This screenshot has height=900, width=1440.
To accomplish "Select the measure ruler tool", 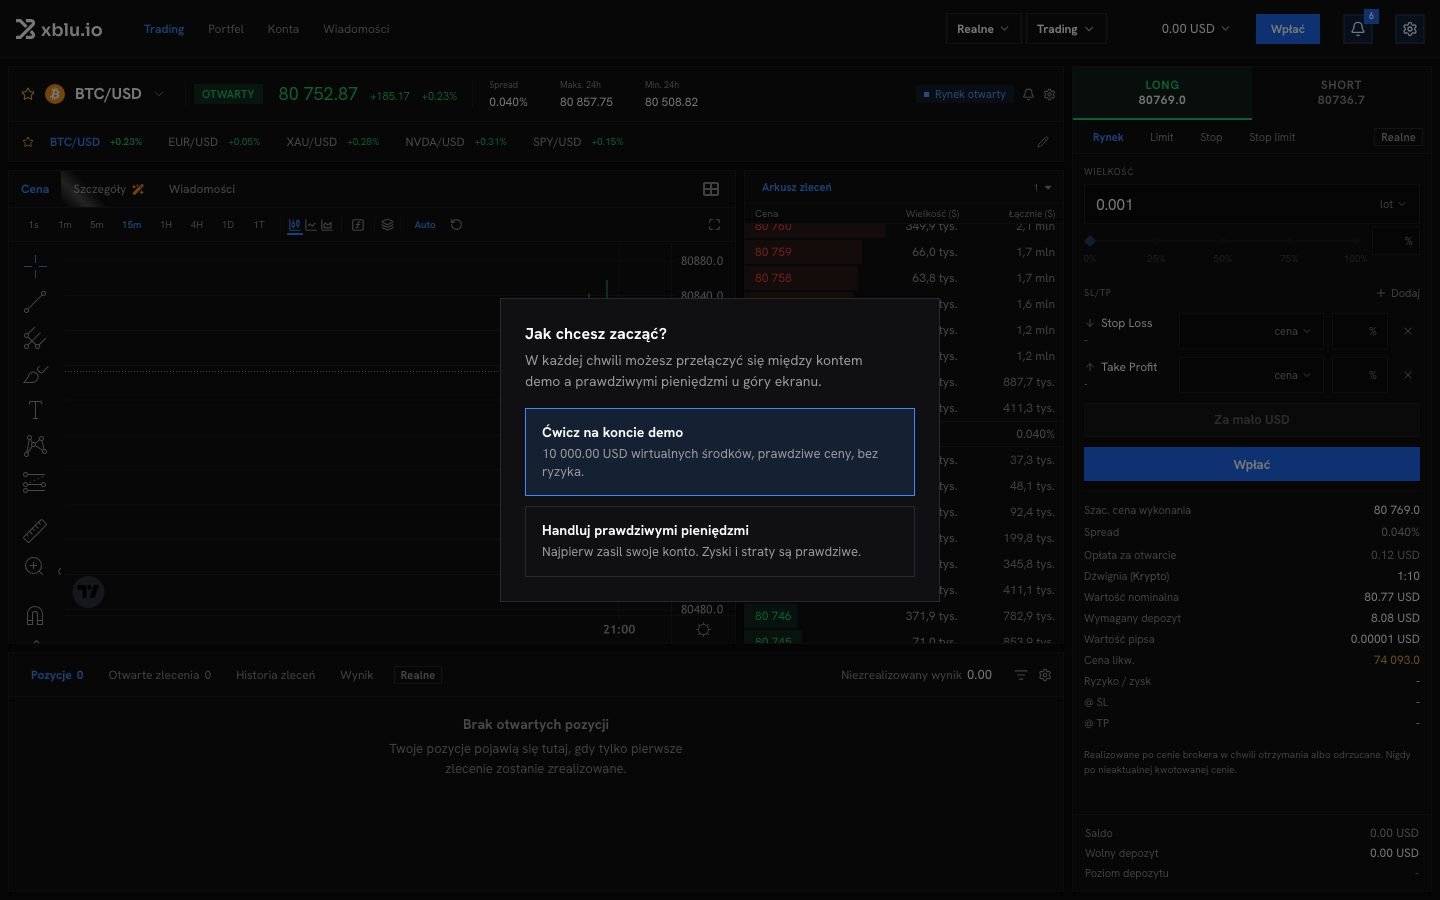I will pos(35,530).
